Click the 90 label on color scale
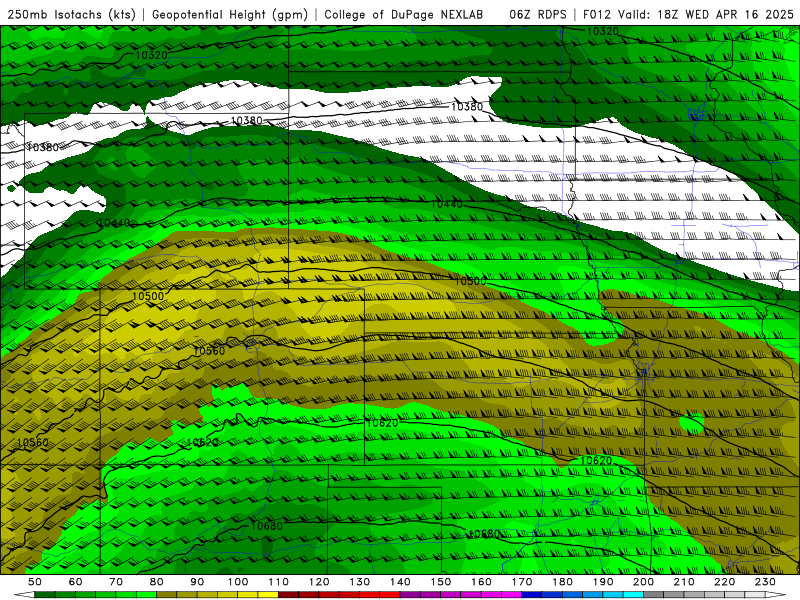 point(197,582)
